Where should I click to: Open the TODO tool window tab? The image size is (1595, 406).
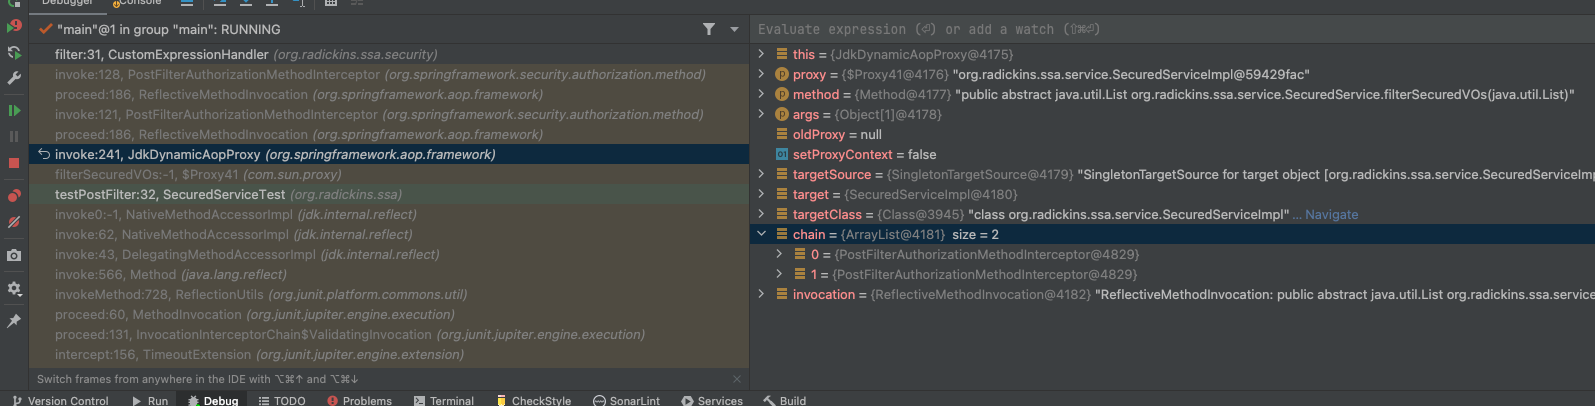[x=282, y=400]
